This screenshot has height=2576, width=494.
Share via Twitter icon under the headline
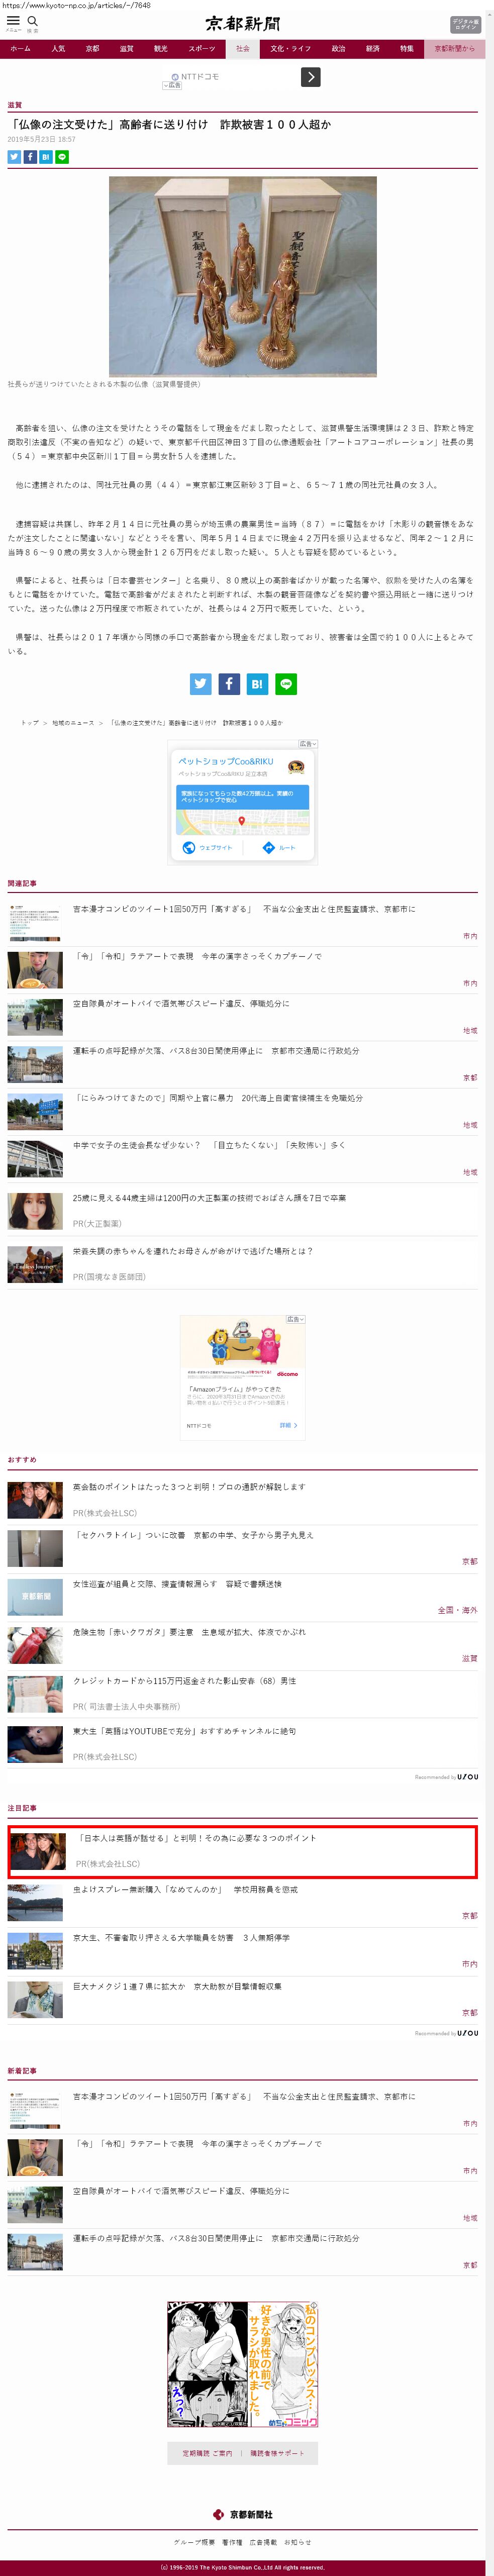point(14,157)
